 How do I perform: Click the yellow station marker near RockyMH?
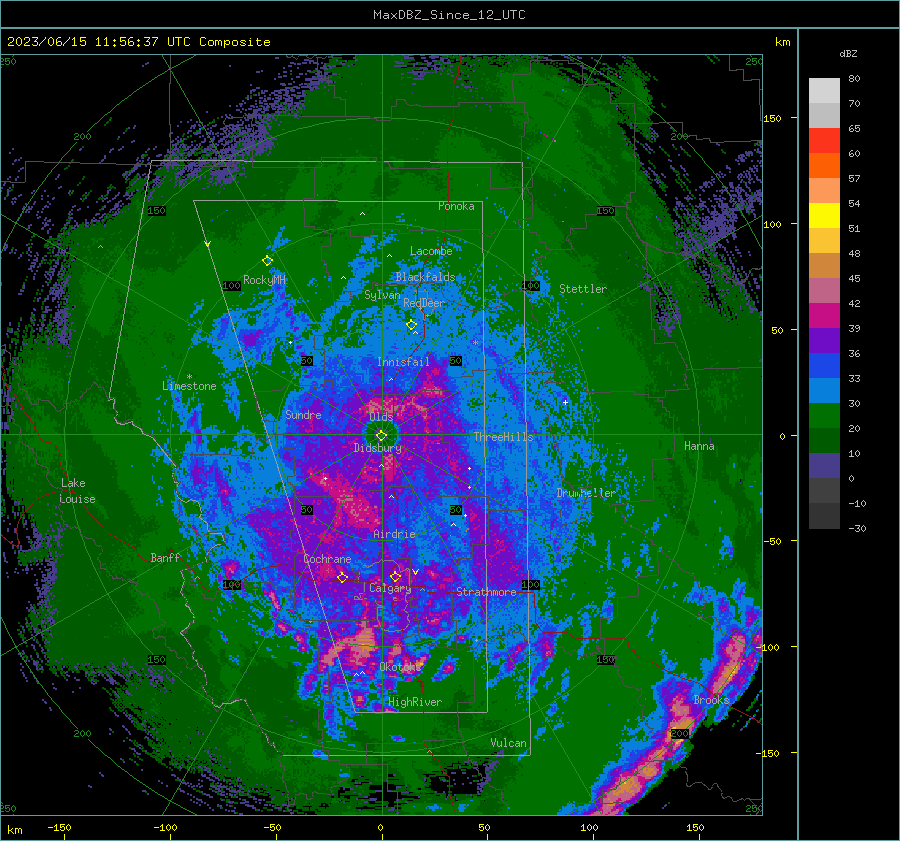tap(267, 260)
